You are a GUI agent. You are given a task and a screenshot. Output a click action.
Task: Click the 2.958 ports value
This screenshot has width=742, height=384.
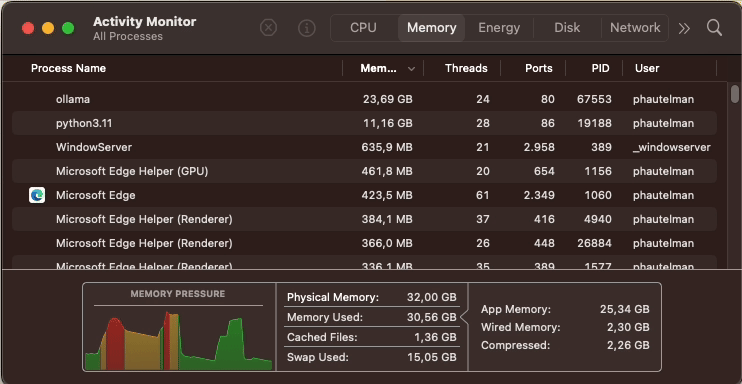point(539,147)
